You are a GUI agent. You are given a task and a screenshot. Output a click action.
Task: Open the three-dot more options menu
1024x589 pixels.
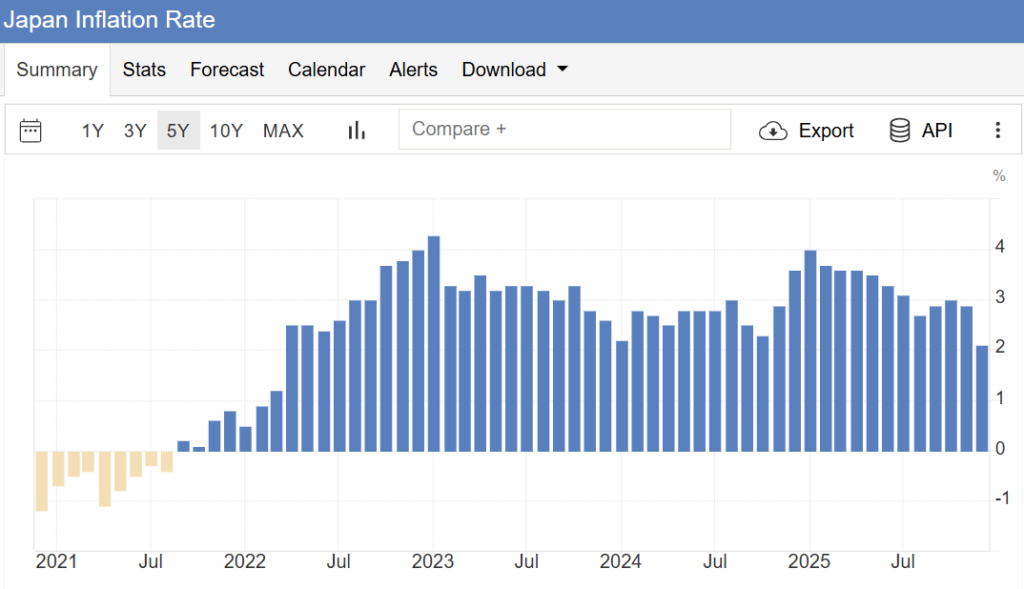coord(997,130)
